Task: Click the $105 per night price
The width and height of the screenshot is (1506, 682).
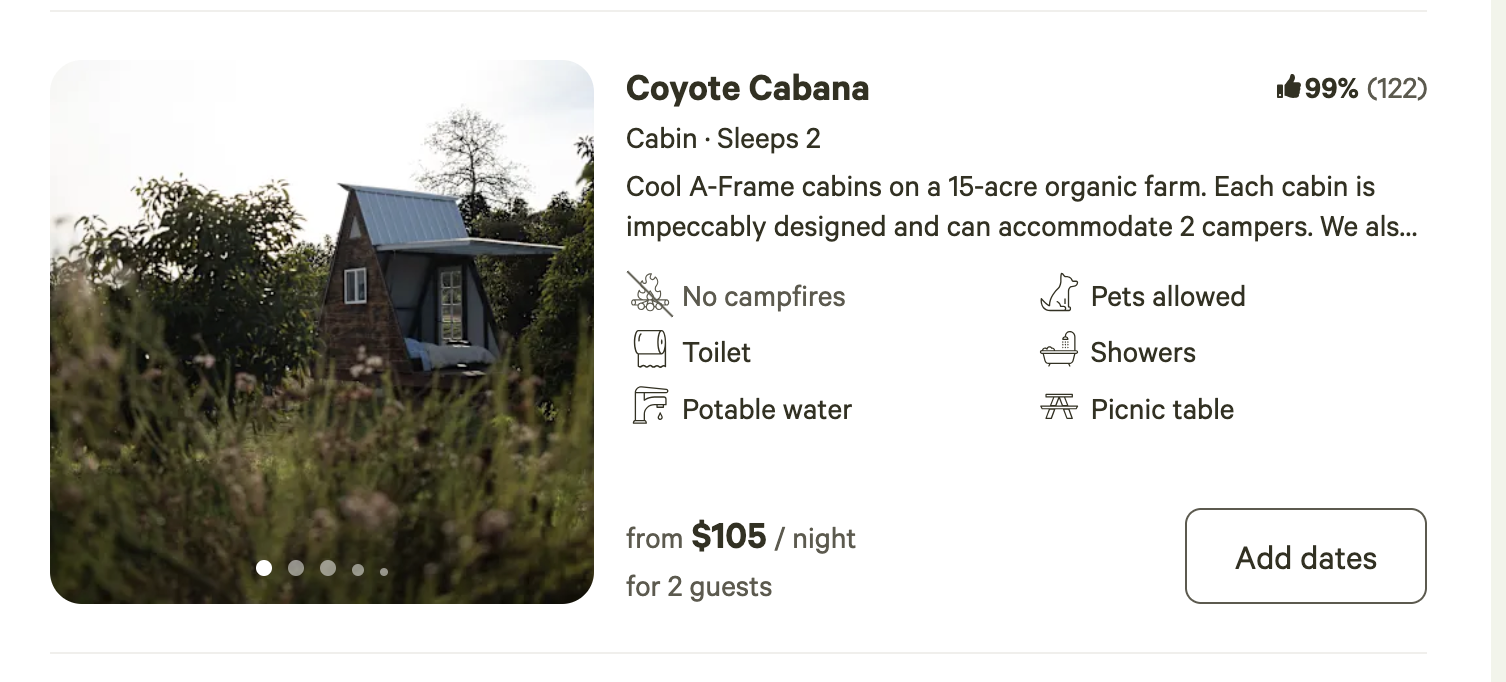Action: (x=729, y=537)
